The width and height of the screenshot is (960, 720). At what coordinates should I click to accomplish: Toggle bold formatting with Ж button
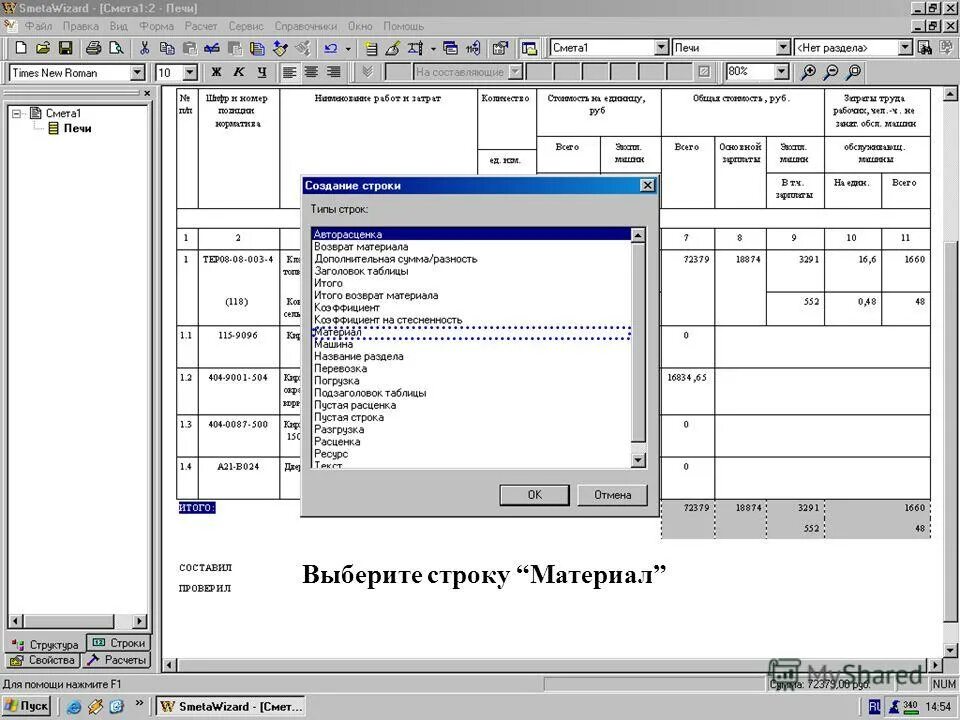point(216,71)
